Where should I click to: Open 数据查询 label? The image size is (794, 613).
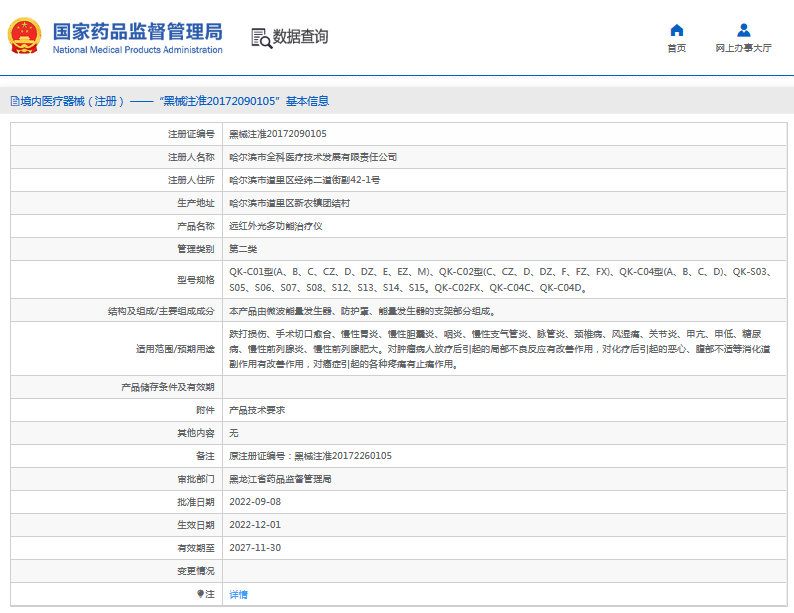coord(300,36)
